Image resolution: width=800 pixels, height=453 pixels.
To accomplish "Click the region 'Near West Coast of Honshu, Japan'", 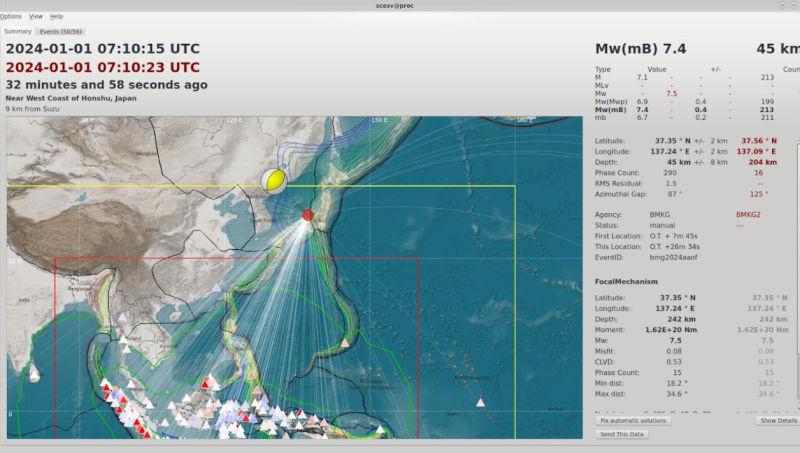I will pos(71,98).
